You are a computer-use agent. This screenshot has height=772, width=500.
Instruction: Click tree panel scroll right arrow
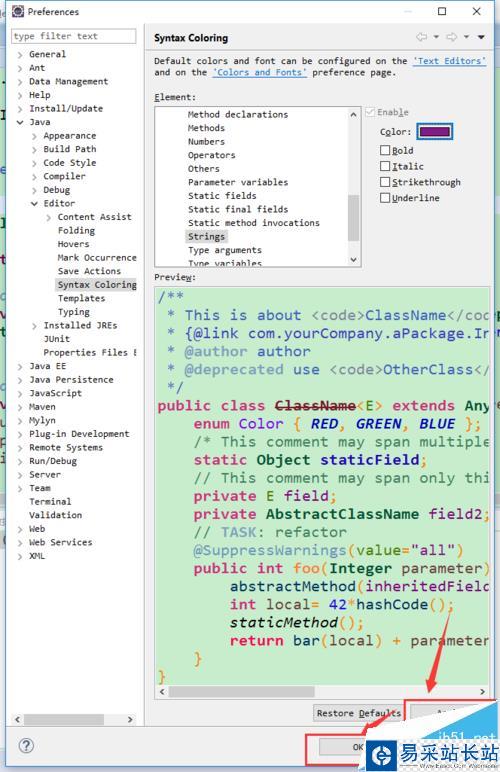(130, 719)
